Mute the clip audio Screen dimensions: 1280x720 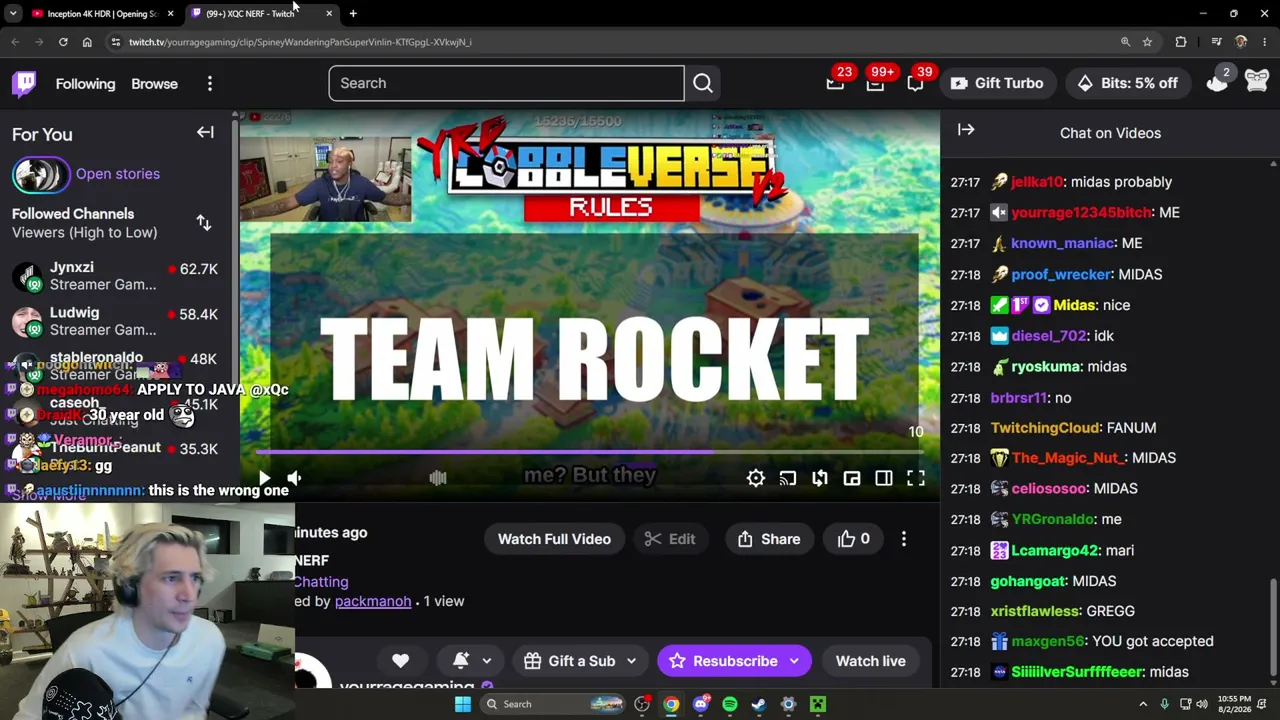coord(294,479)
